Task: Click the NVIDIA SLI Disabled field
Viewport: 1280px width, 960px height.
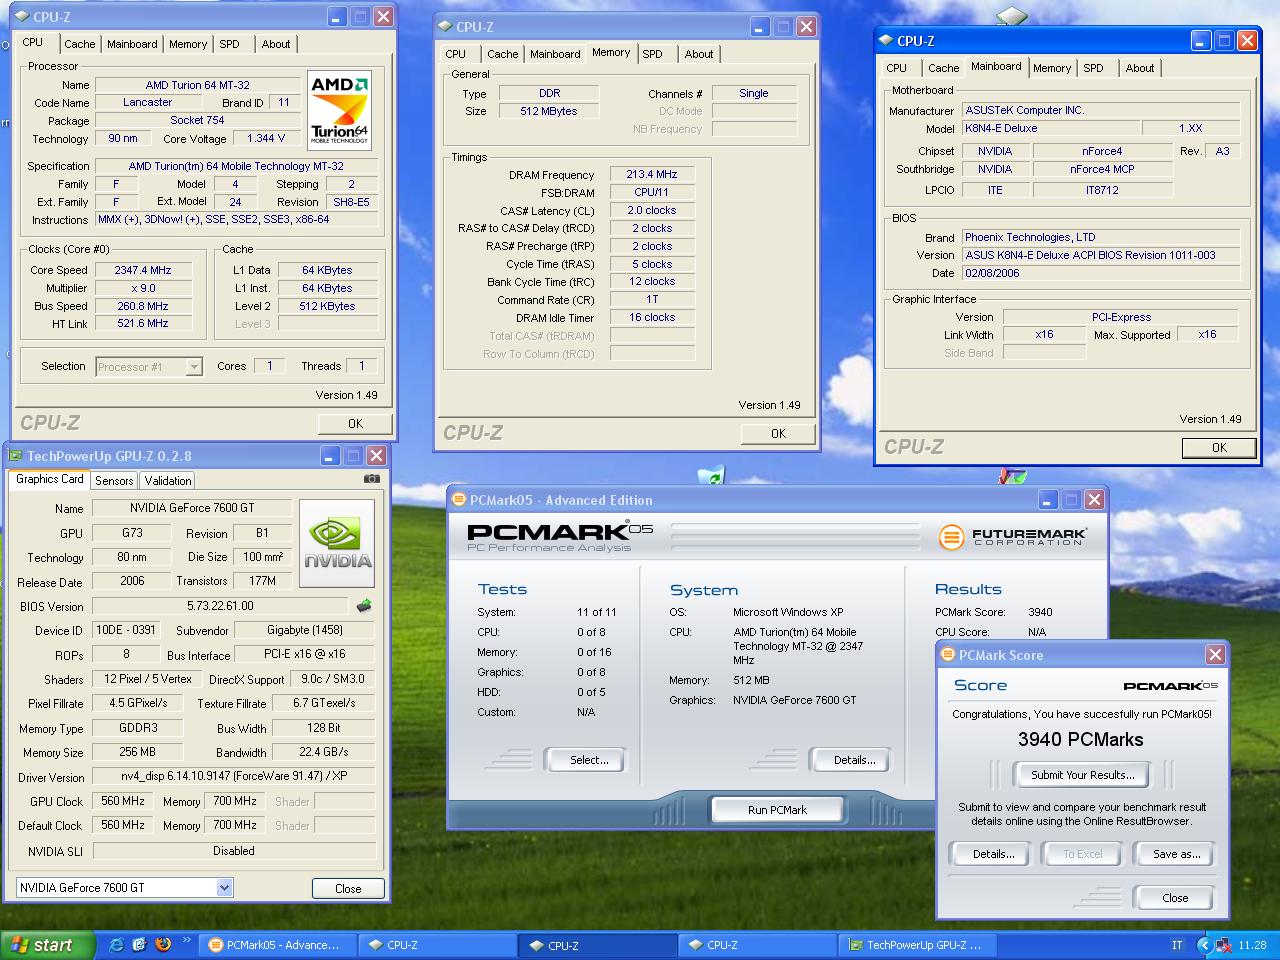Action: 233,851
